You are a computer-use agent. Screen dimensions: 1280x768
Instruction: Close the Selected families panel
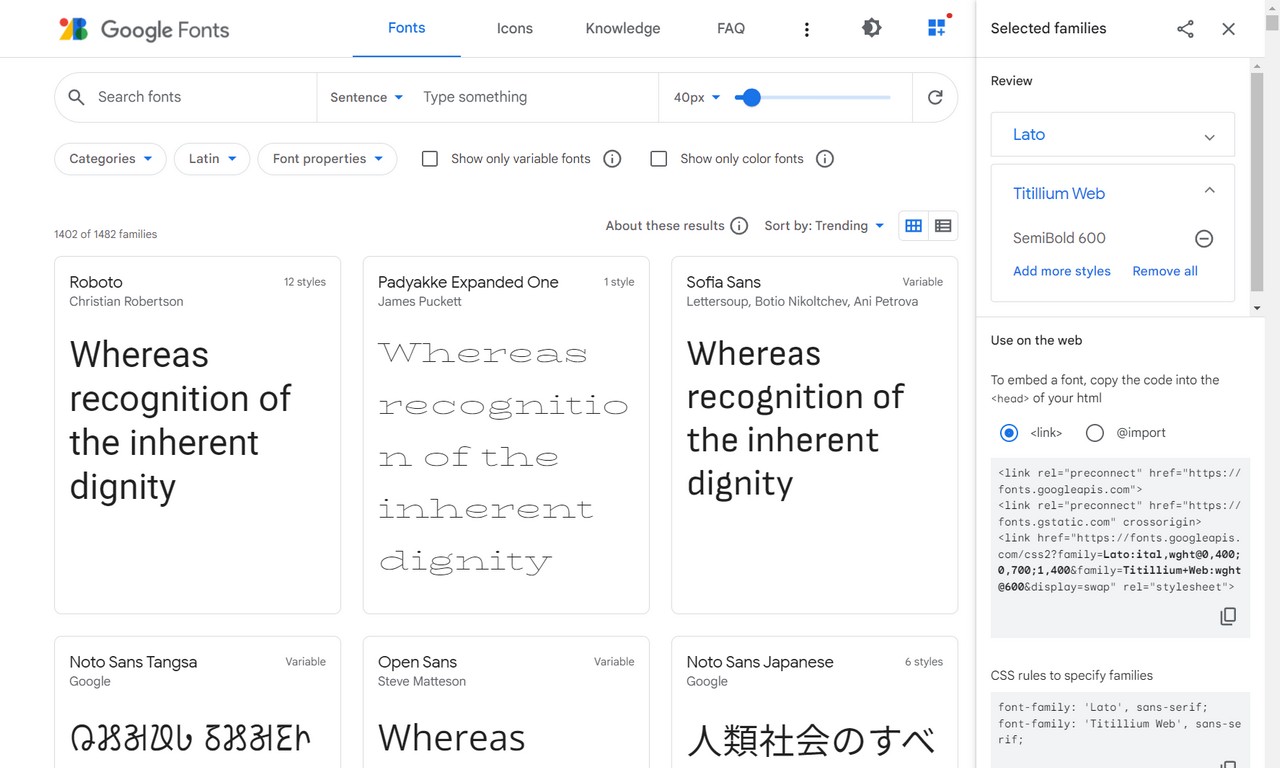1228,29
